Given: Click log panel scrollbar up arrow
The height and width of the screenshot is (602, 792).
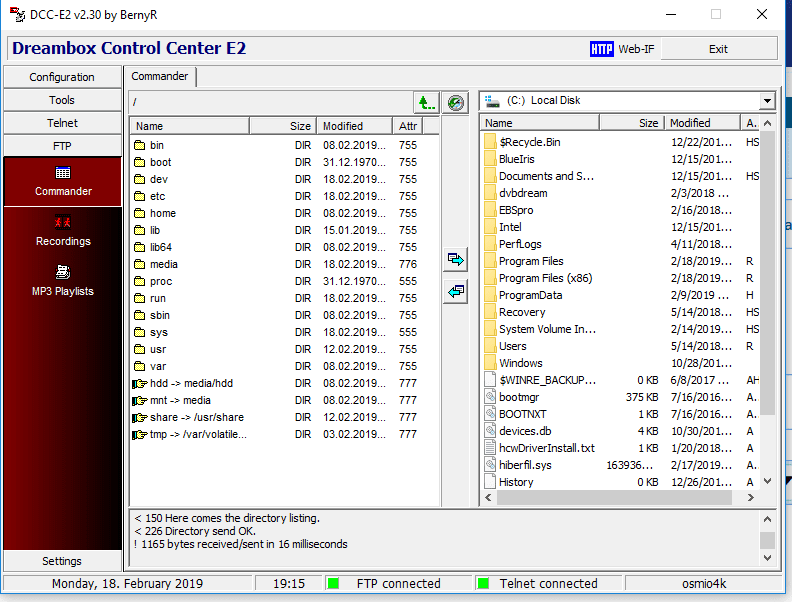Looking at the screenshot, I should click(x=767, y=519).
